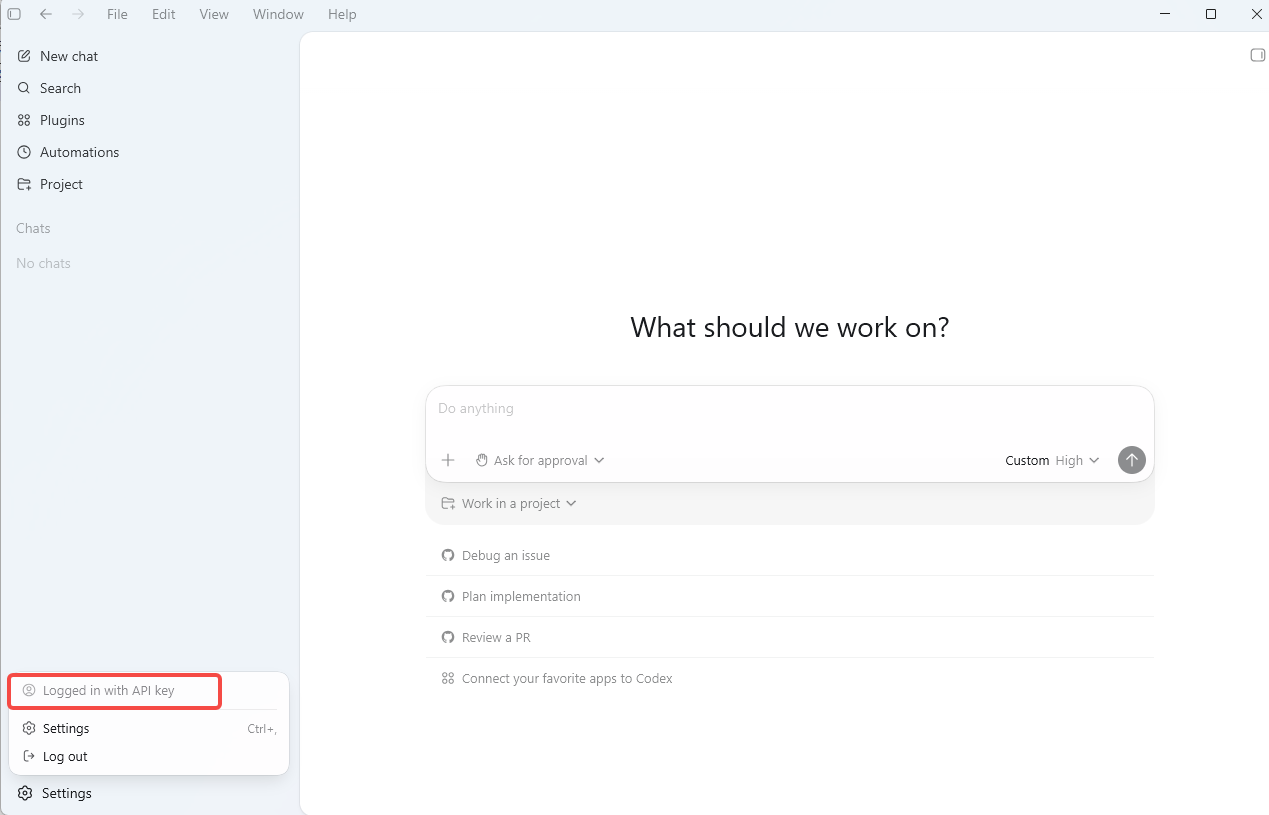Click the New chat pencil icon

(25, 56)
